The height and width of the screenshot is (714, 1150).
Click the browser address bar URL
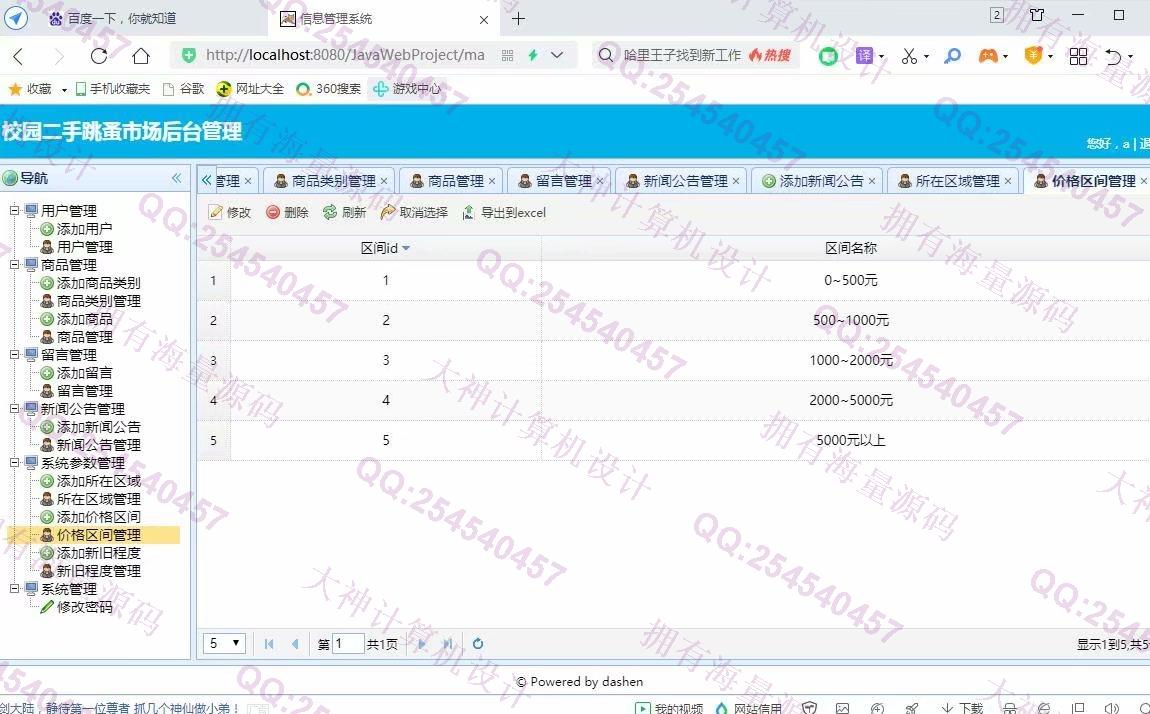345,55
